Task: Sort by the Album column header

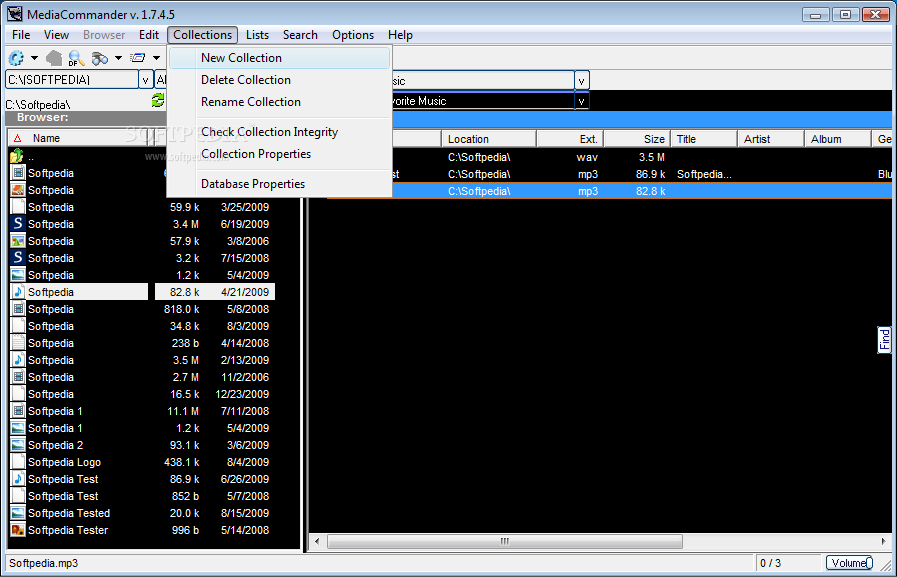Action: (838, 139)
